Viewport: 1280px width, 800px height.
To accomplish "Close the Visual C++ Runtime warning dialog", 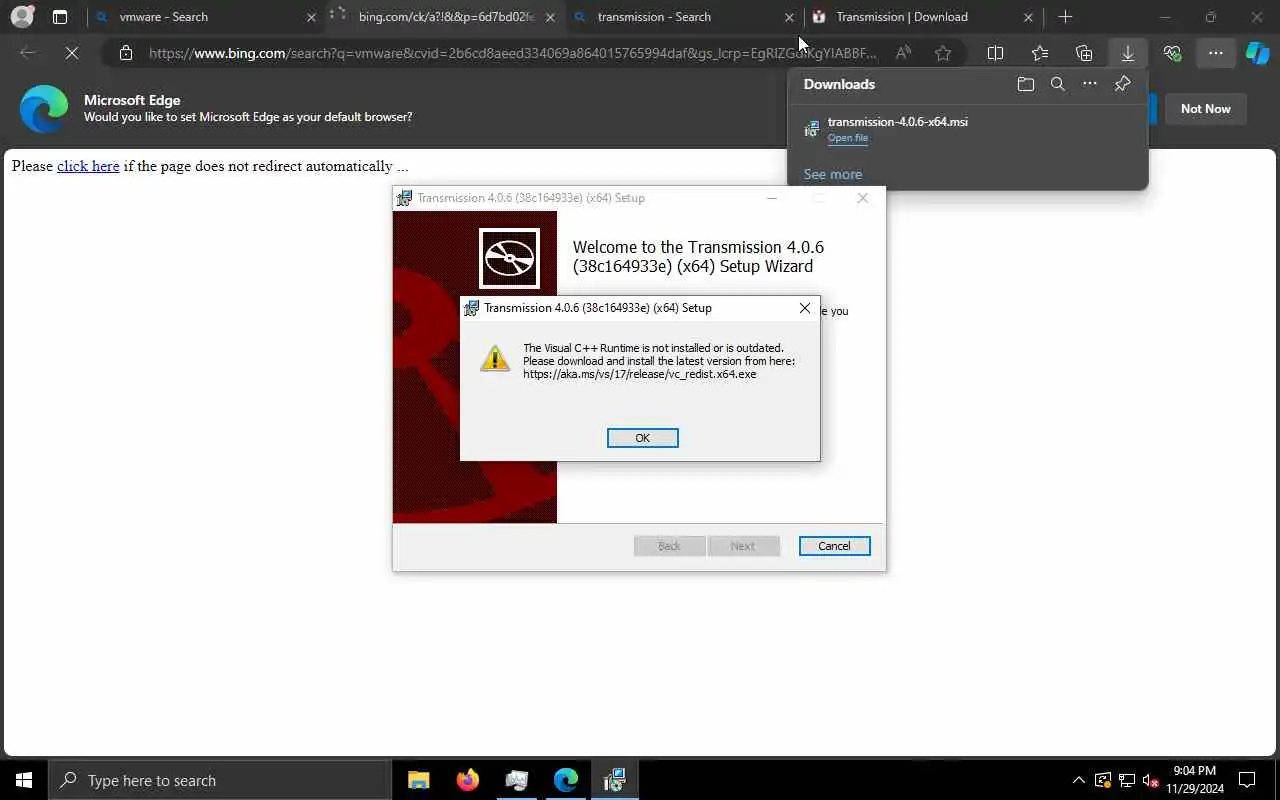I will pos(805,308).
